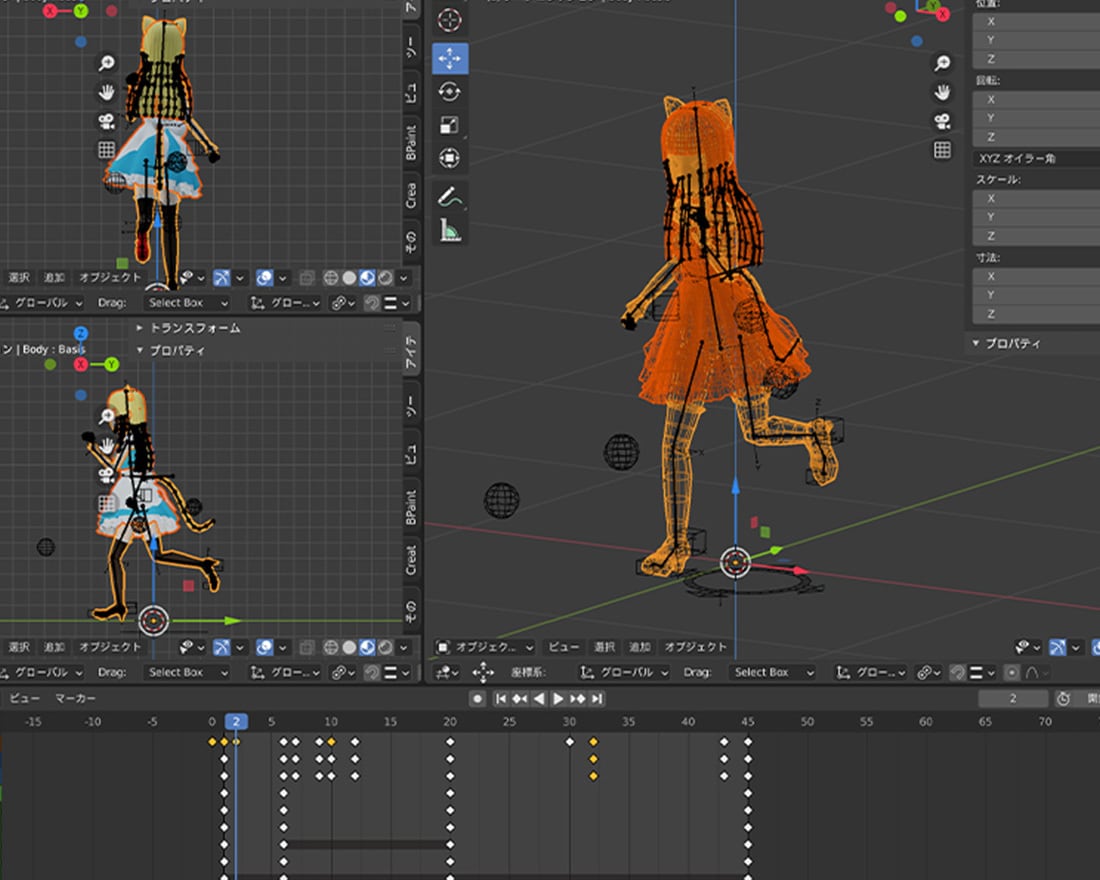The image size is (1100, 880).
Task: Open the timeline playback clock icon
Action: coord(1064,698)
